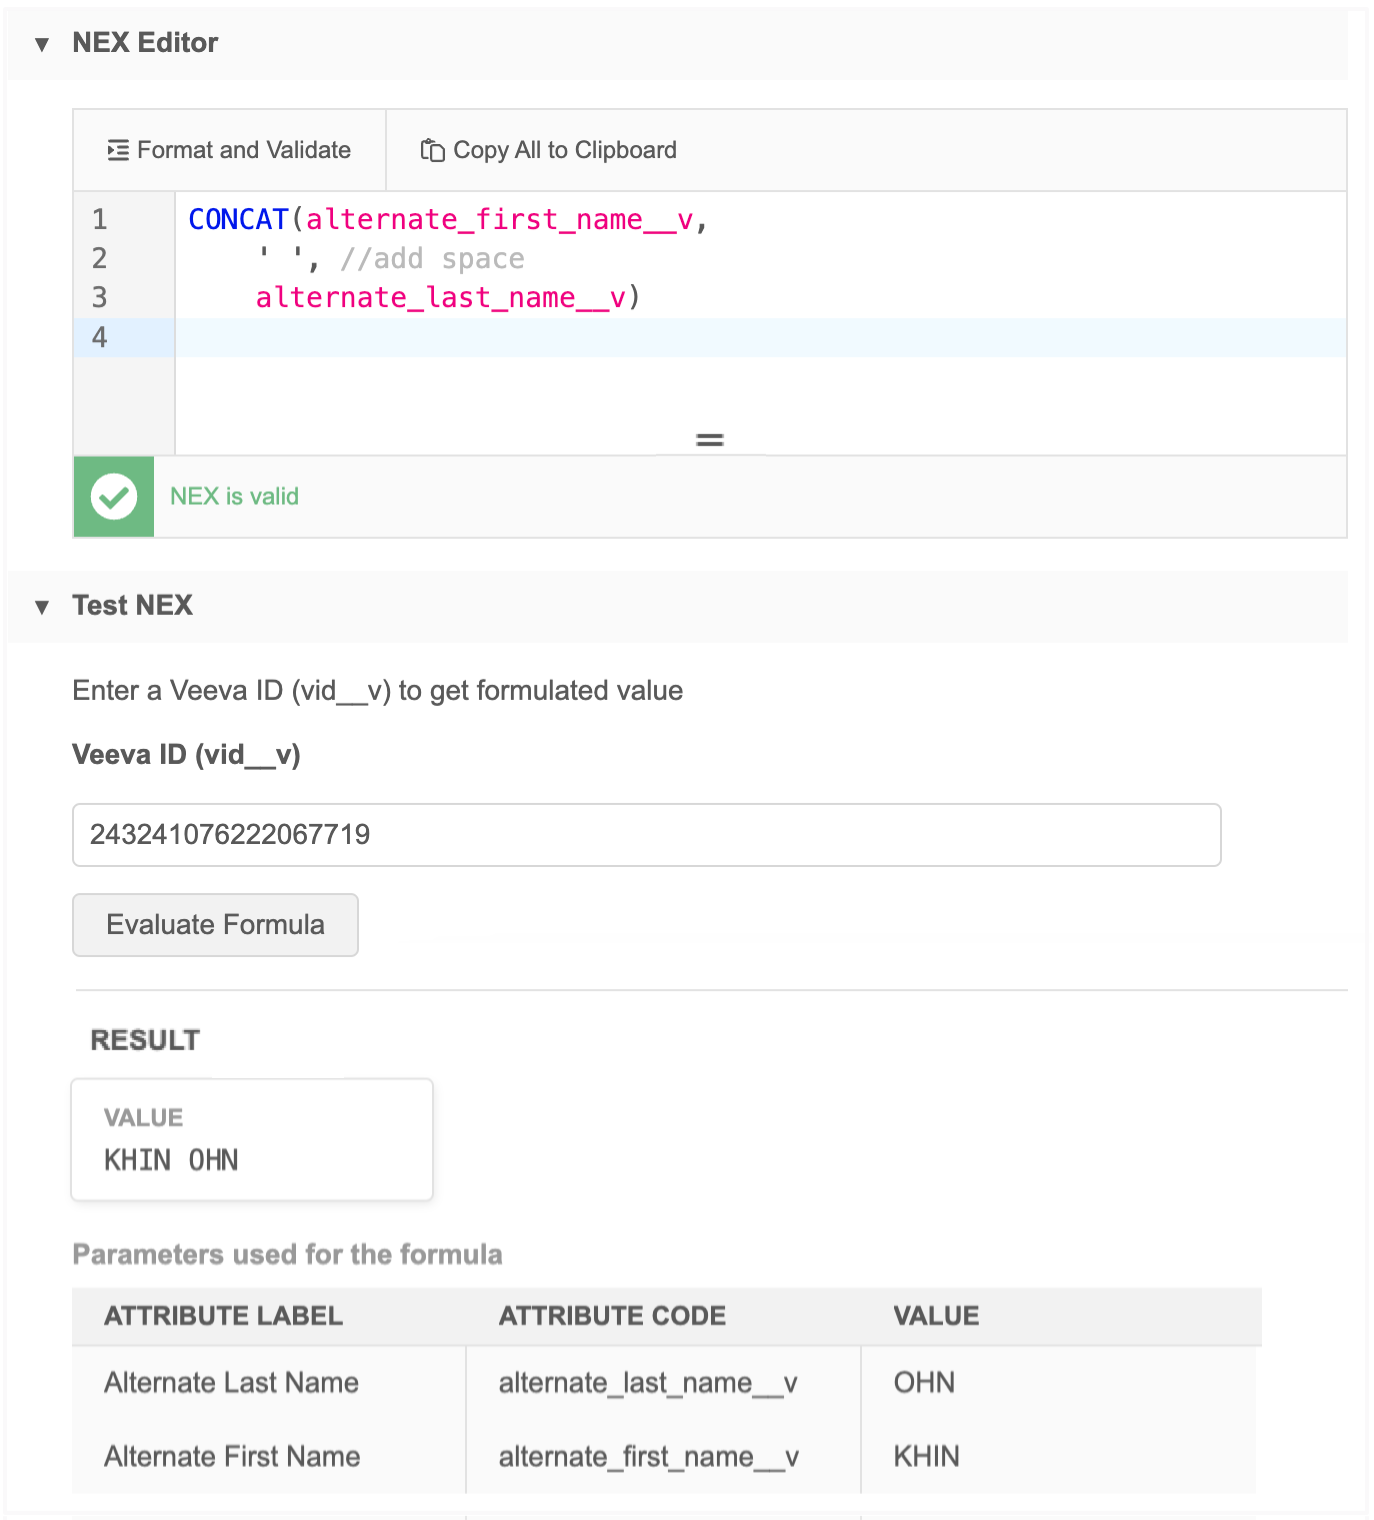Image resolution: width=1374 pixels, height=1520 pixels.
Task: Click the Format and Validate indent icon
Action: tap(118, 150)
